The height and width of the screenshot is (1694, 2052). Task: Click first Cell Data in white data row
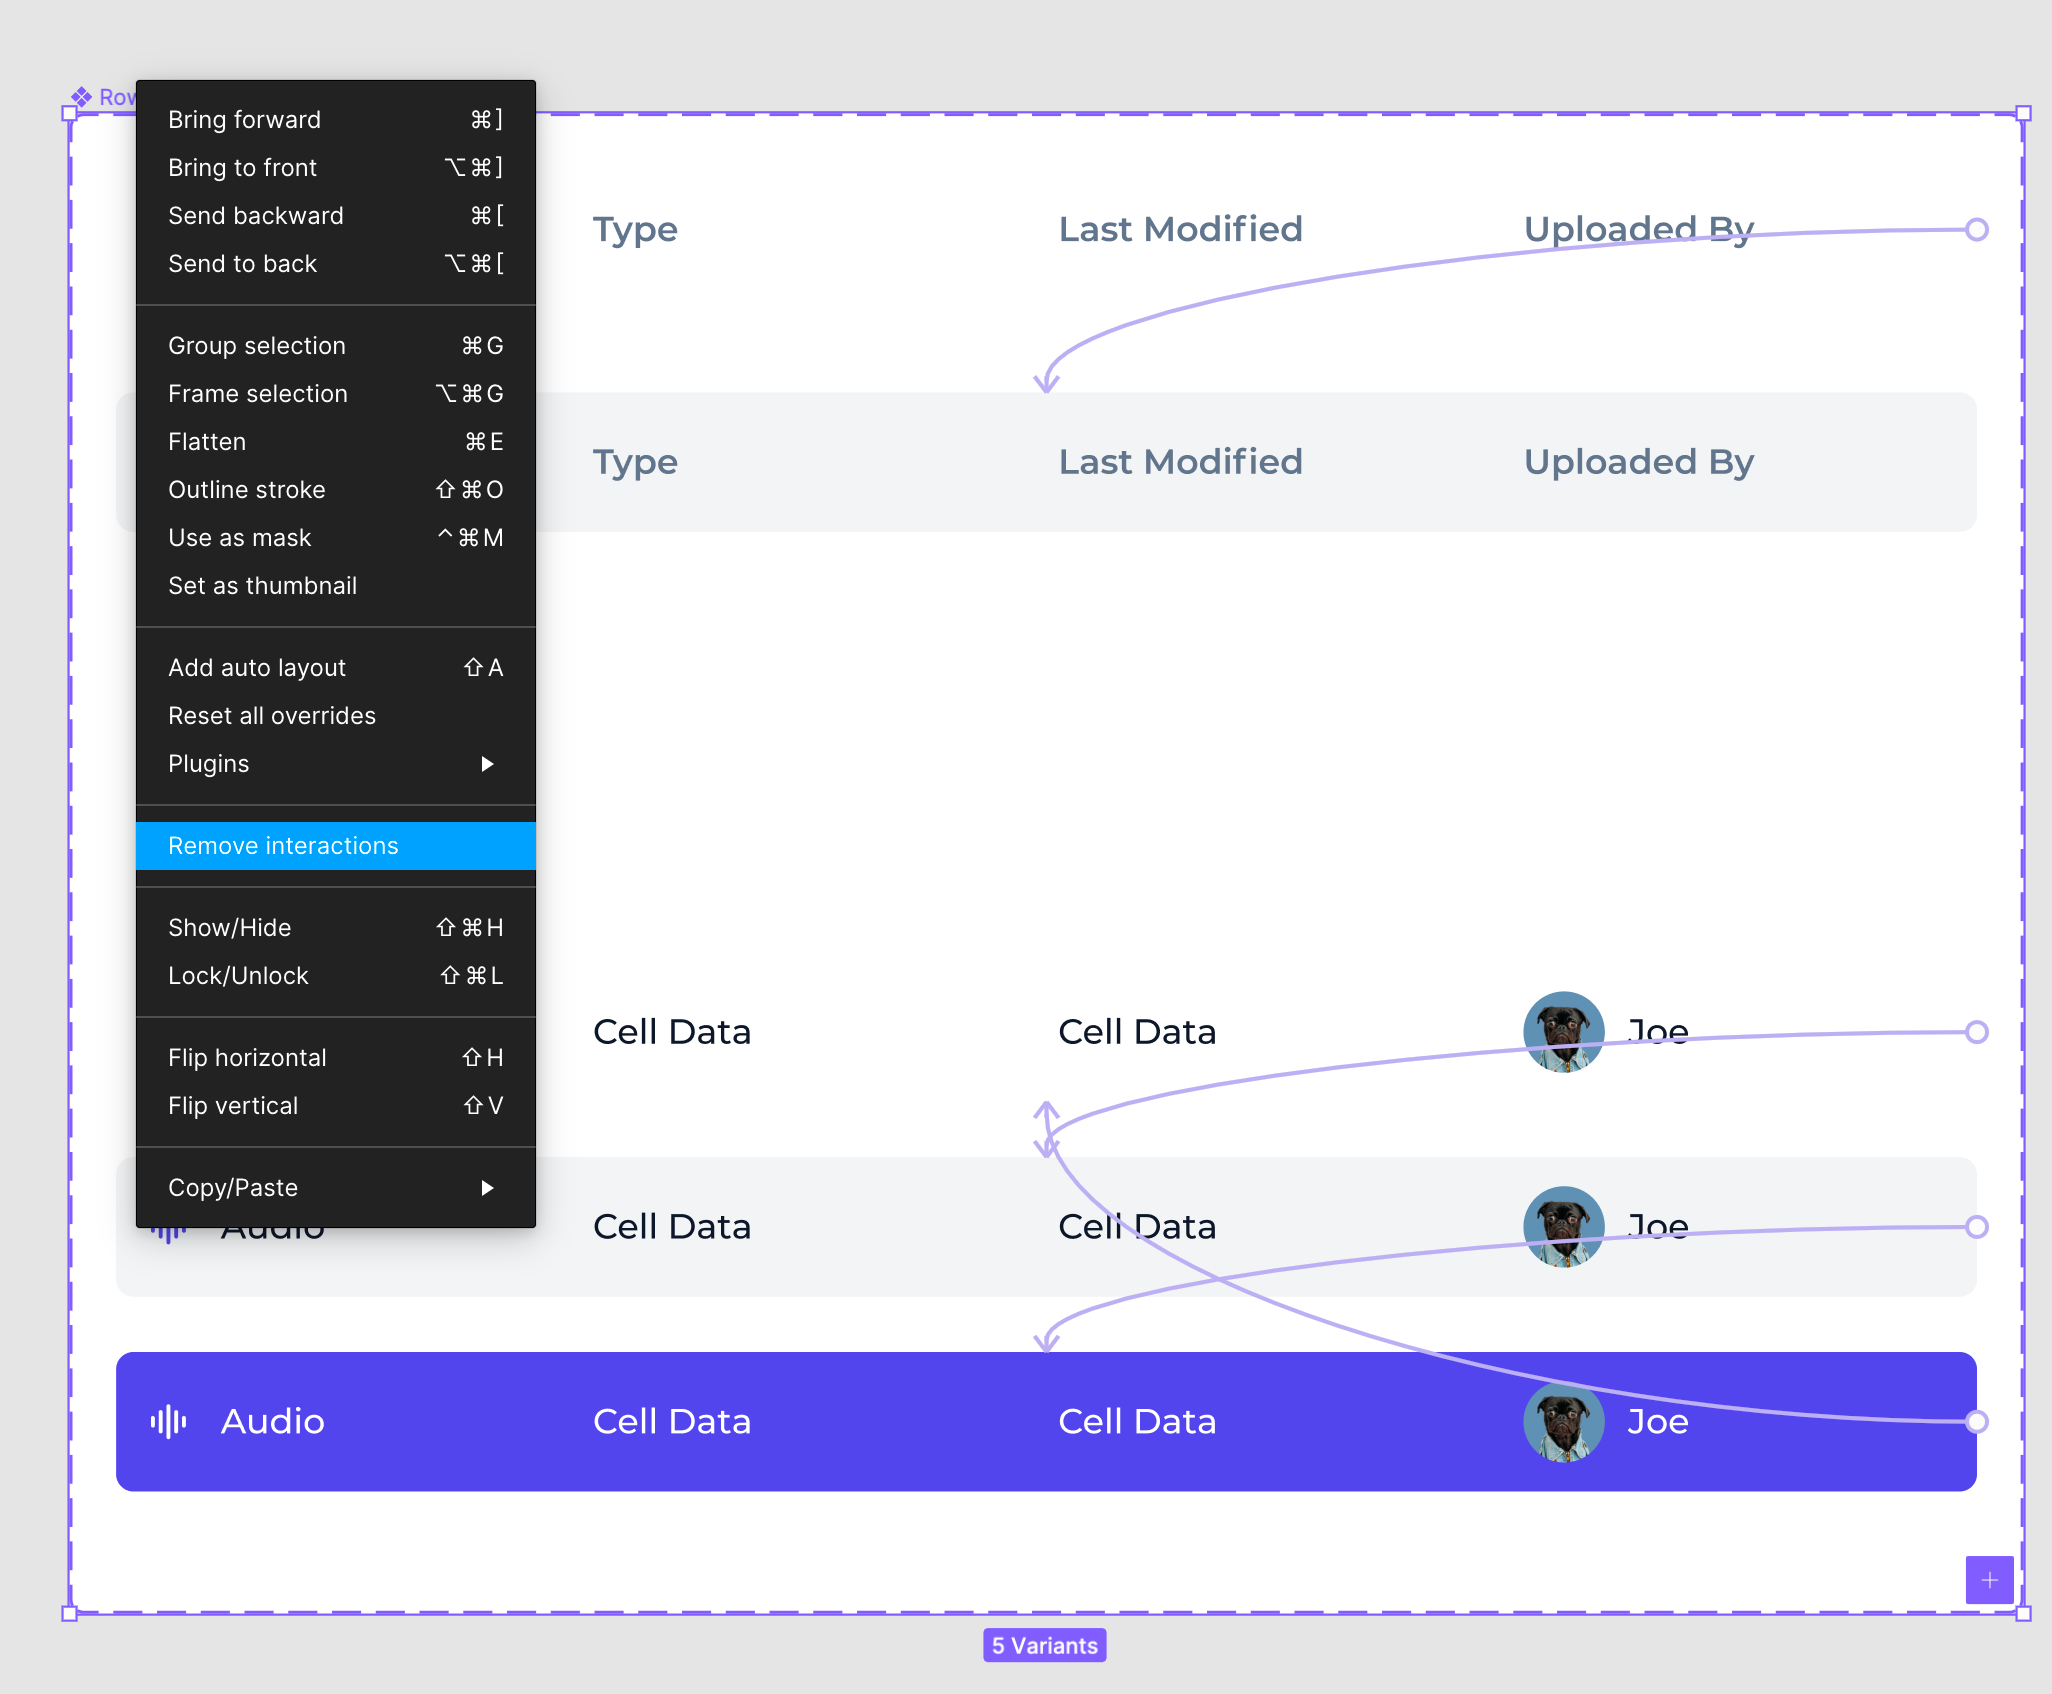[672, 1032]
